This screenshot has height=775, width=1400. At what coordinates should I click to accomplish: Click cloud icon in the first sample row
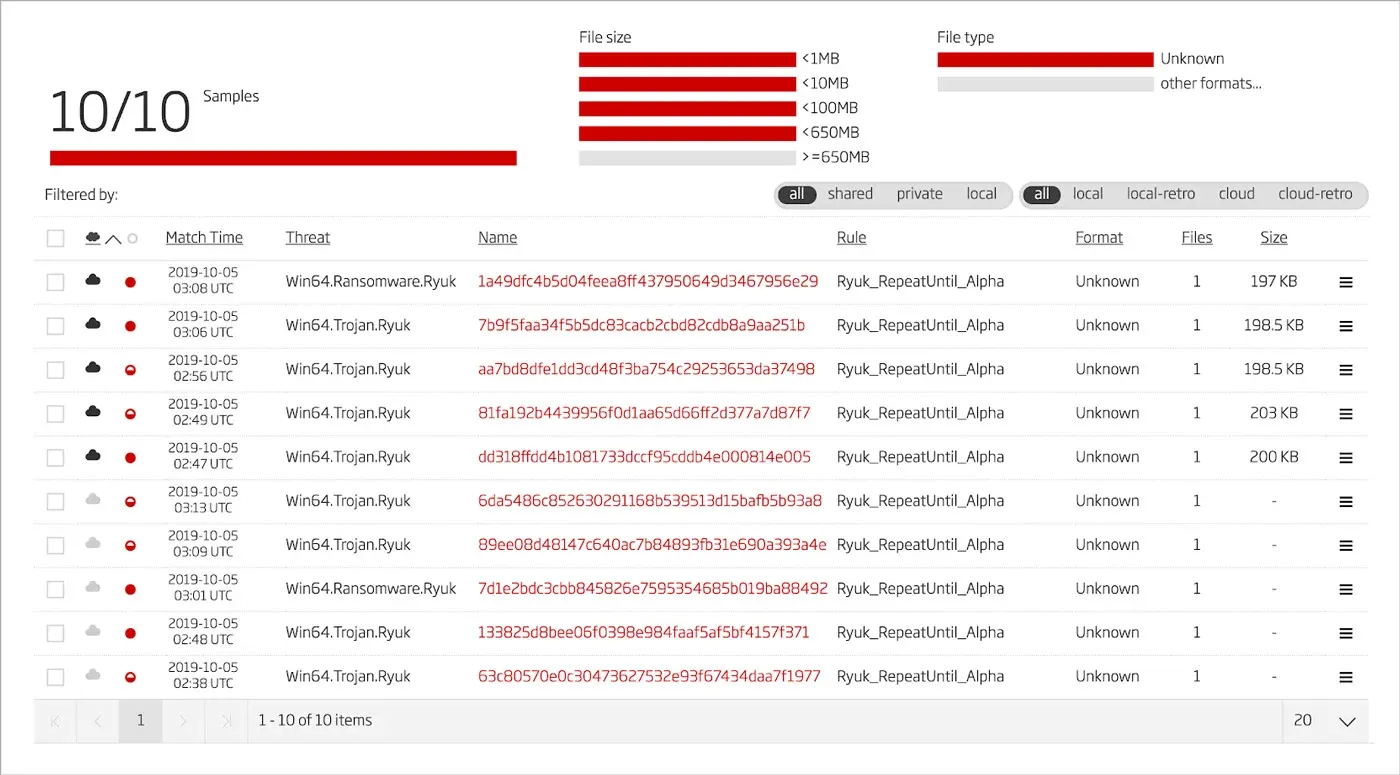pyautogui.click(x=93, y=281)
